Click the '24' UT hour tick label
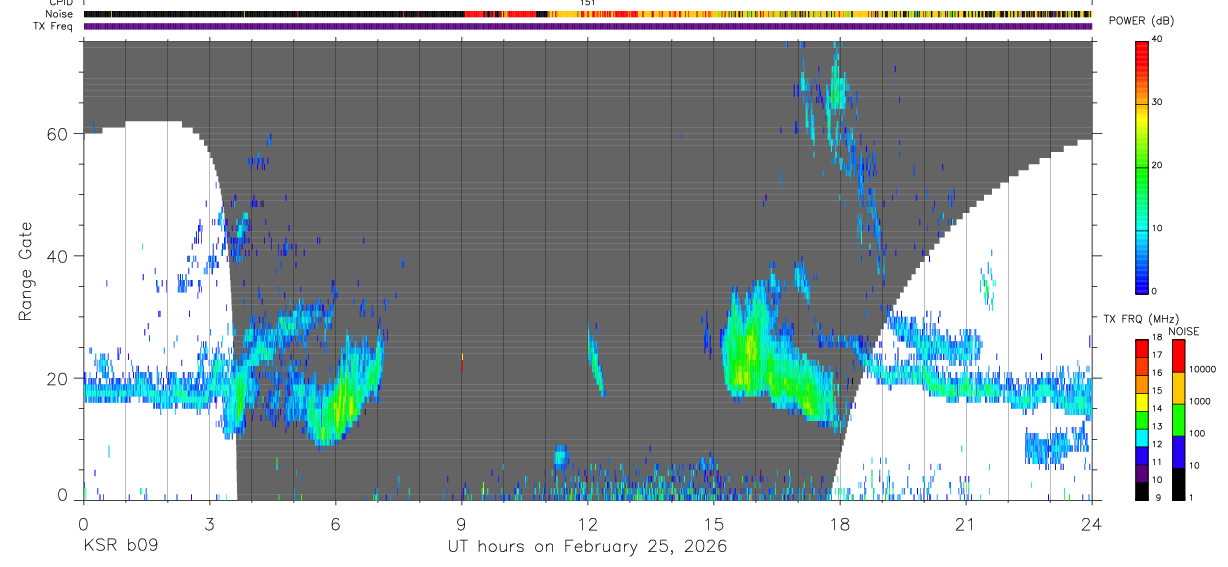 (x=1091, y=525)
